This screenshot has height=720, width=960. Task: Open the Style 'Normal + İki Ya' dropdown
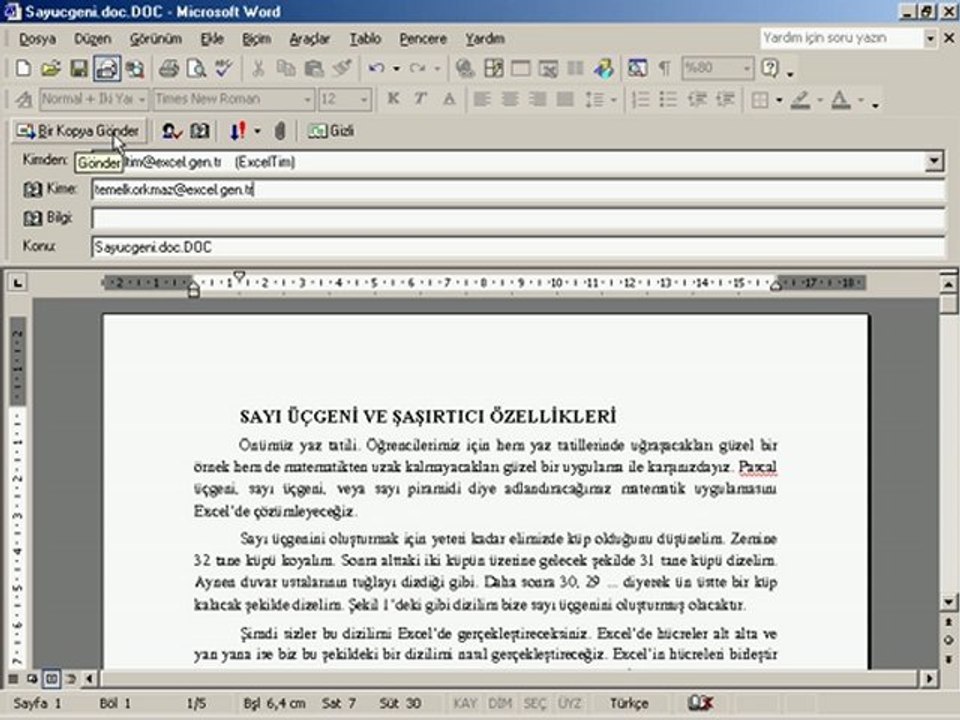tap(141, 99)
